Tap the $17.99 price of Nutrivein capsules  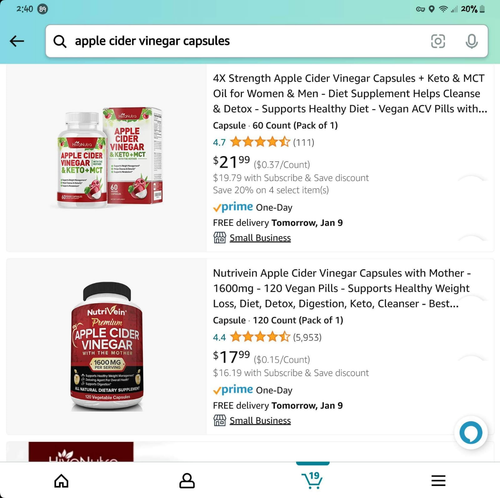click(x=231, y=357)
